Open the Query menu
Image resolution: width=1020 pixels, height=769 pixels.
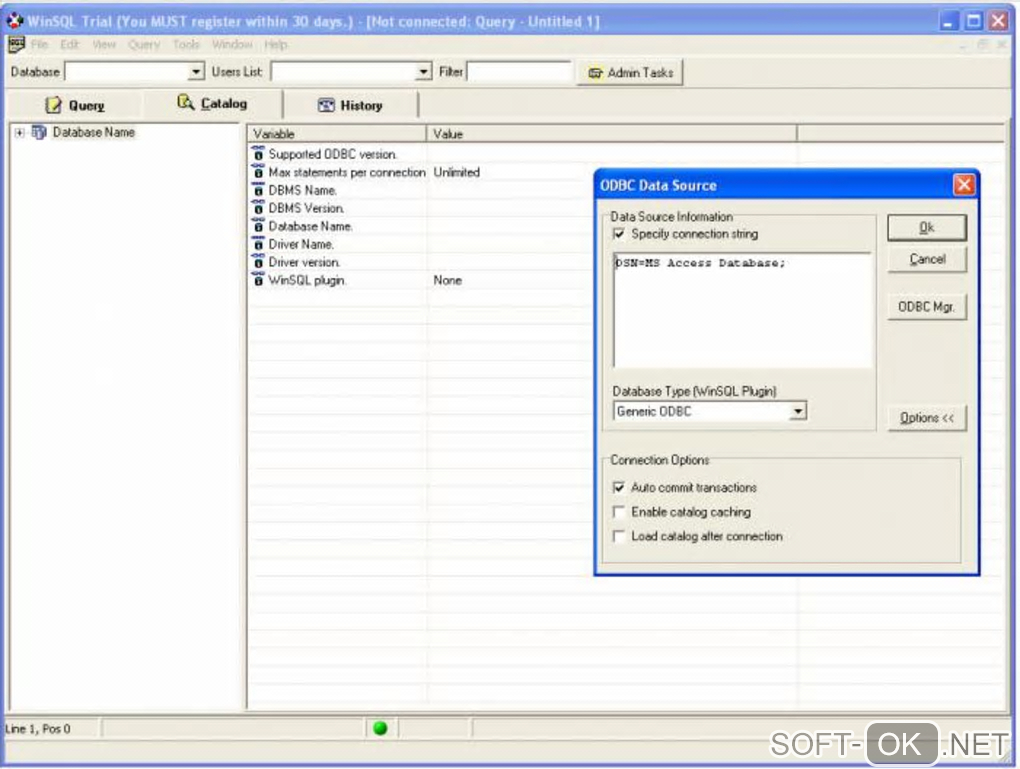pyautogui.click(x=144, y=44)
